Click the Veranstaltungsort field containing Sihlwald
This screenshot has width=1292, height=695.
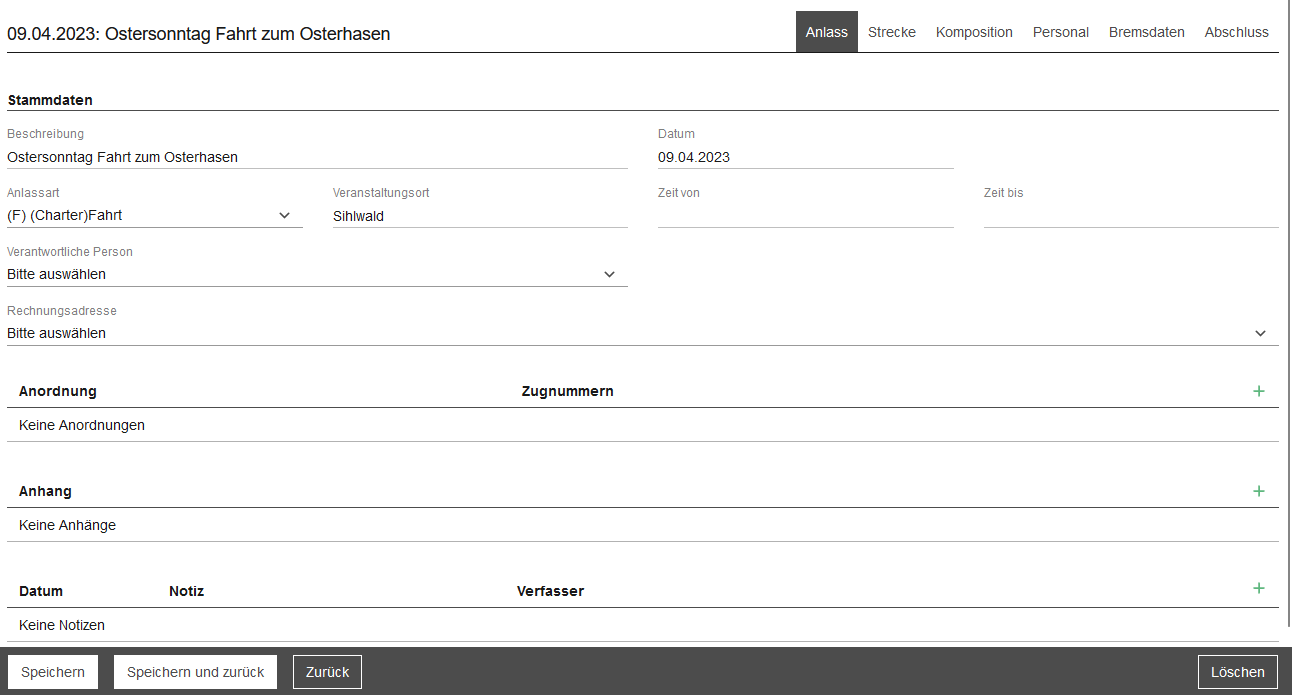[x=480, y=215]
